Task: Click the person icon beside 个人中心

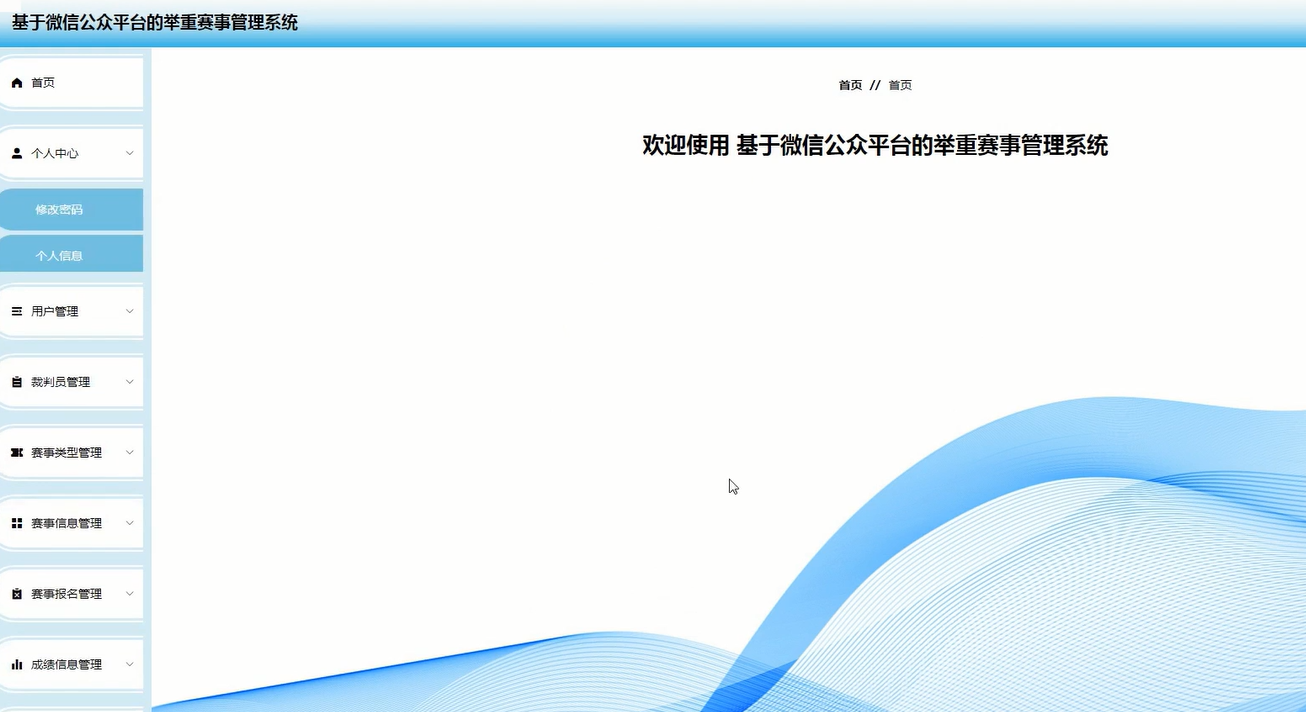Action: 17,154
